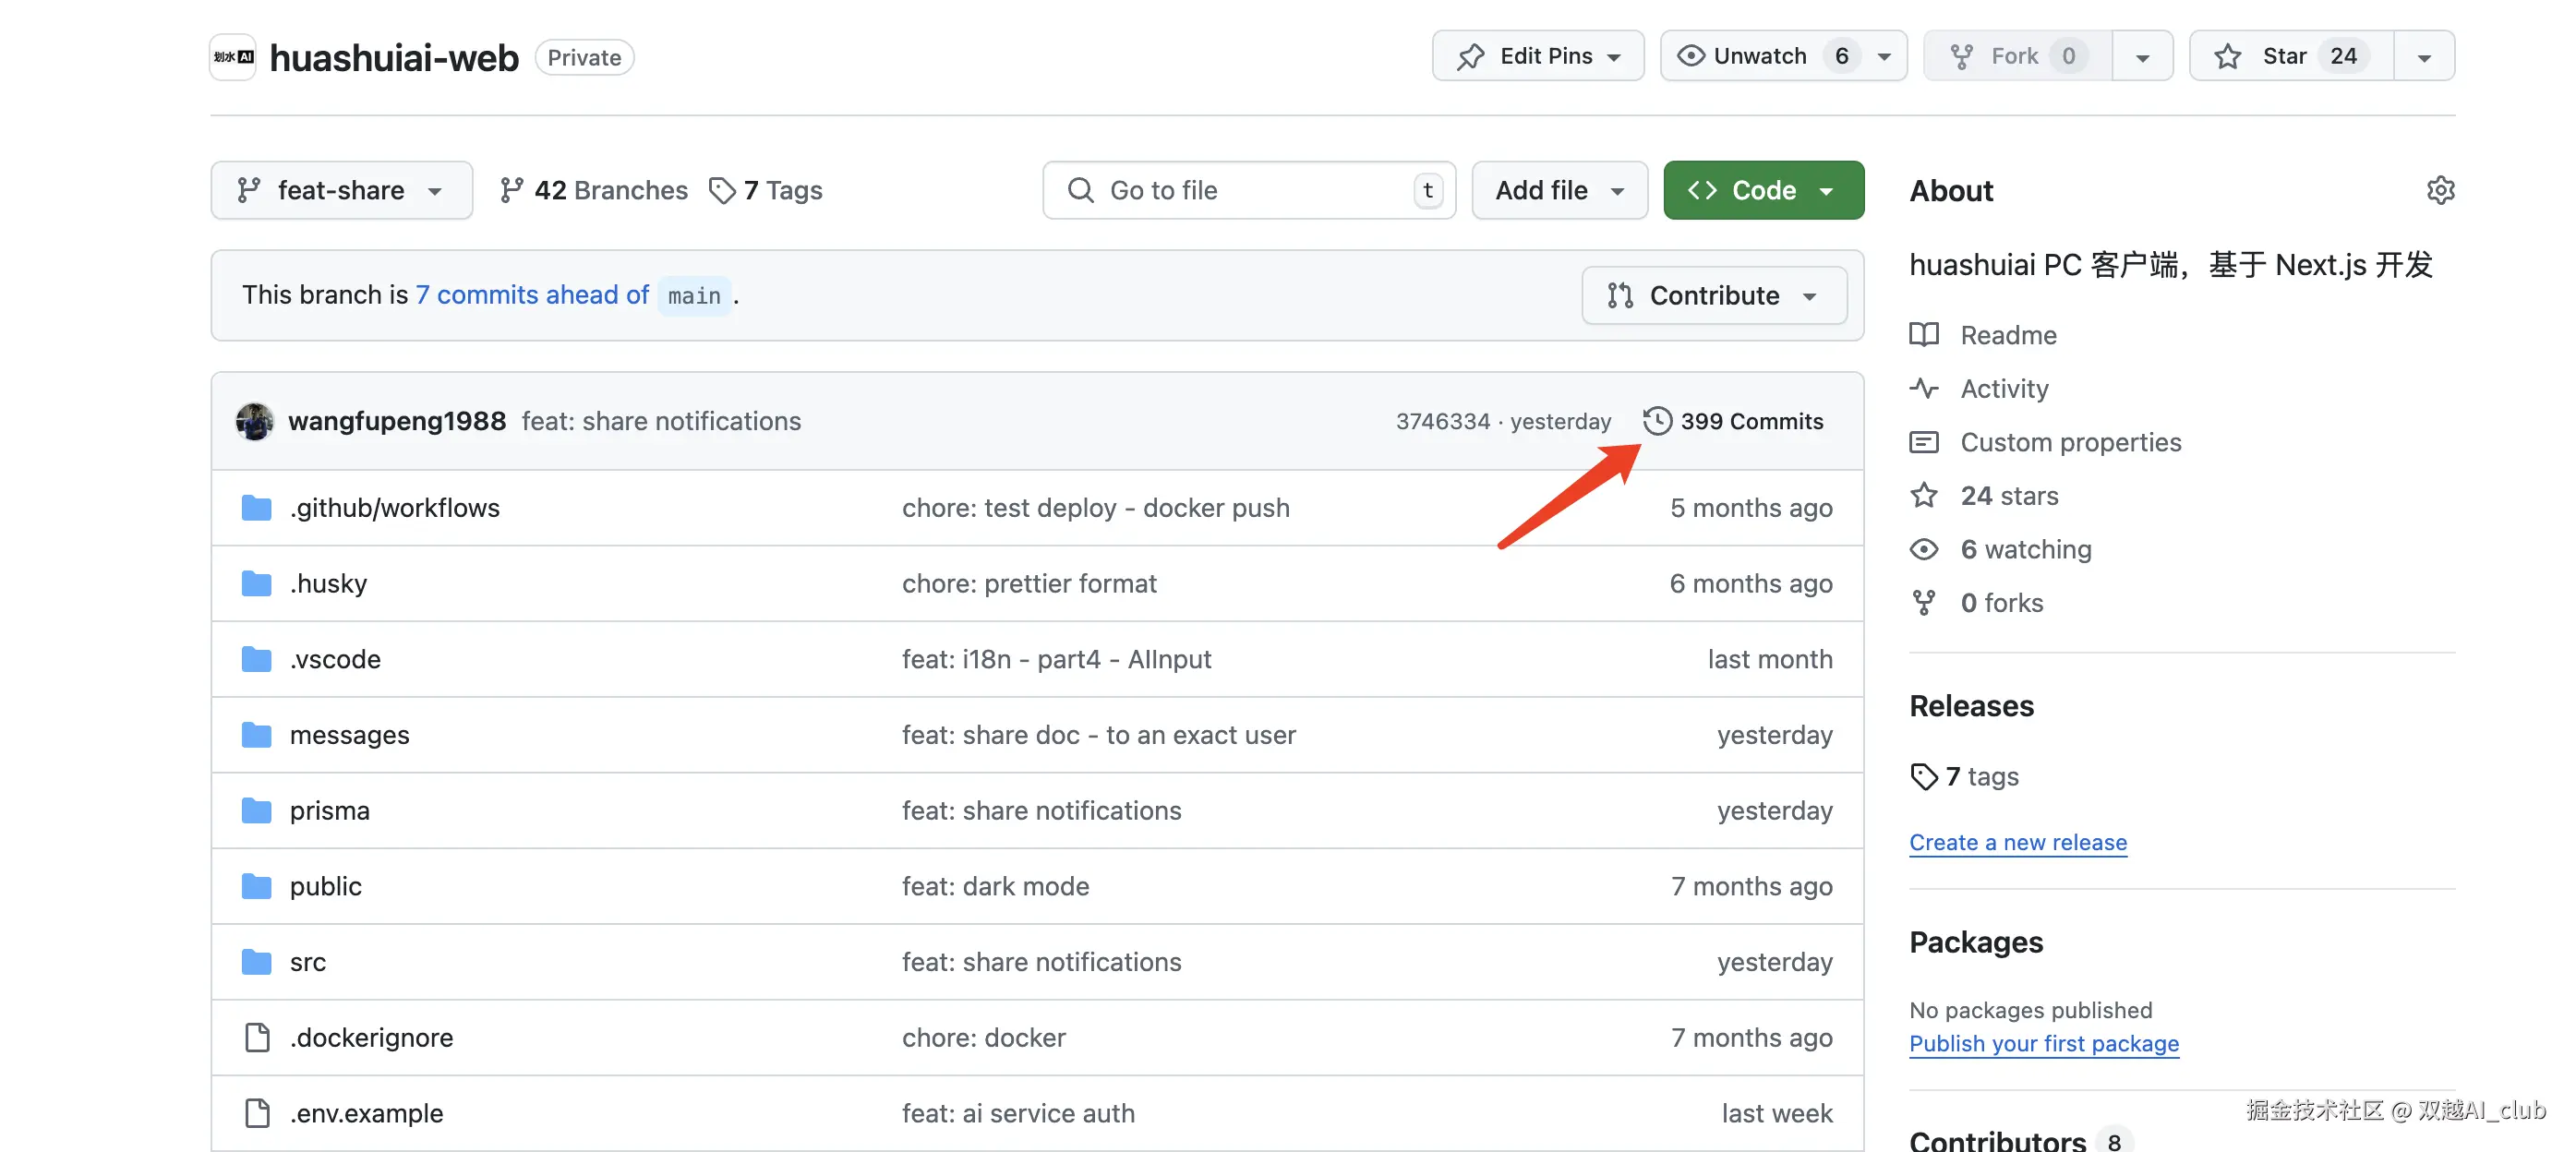Open the wangfupeng1988 author profile link

pos(397,421)
